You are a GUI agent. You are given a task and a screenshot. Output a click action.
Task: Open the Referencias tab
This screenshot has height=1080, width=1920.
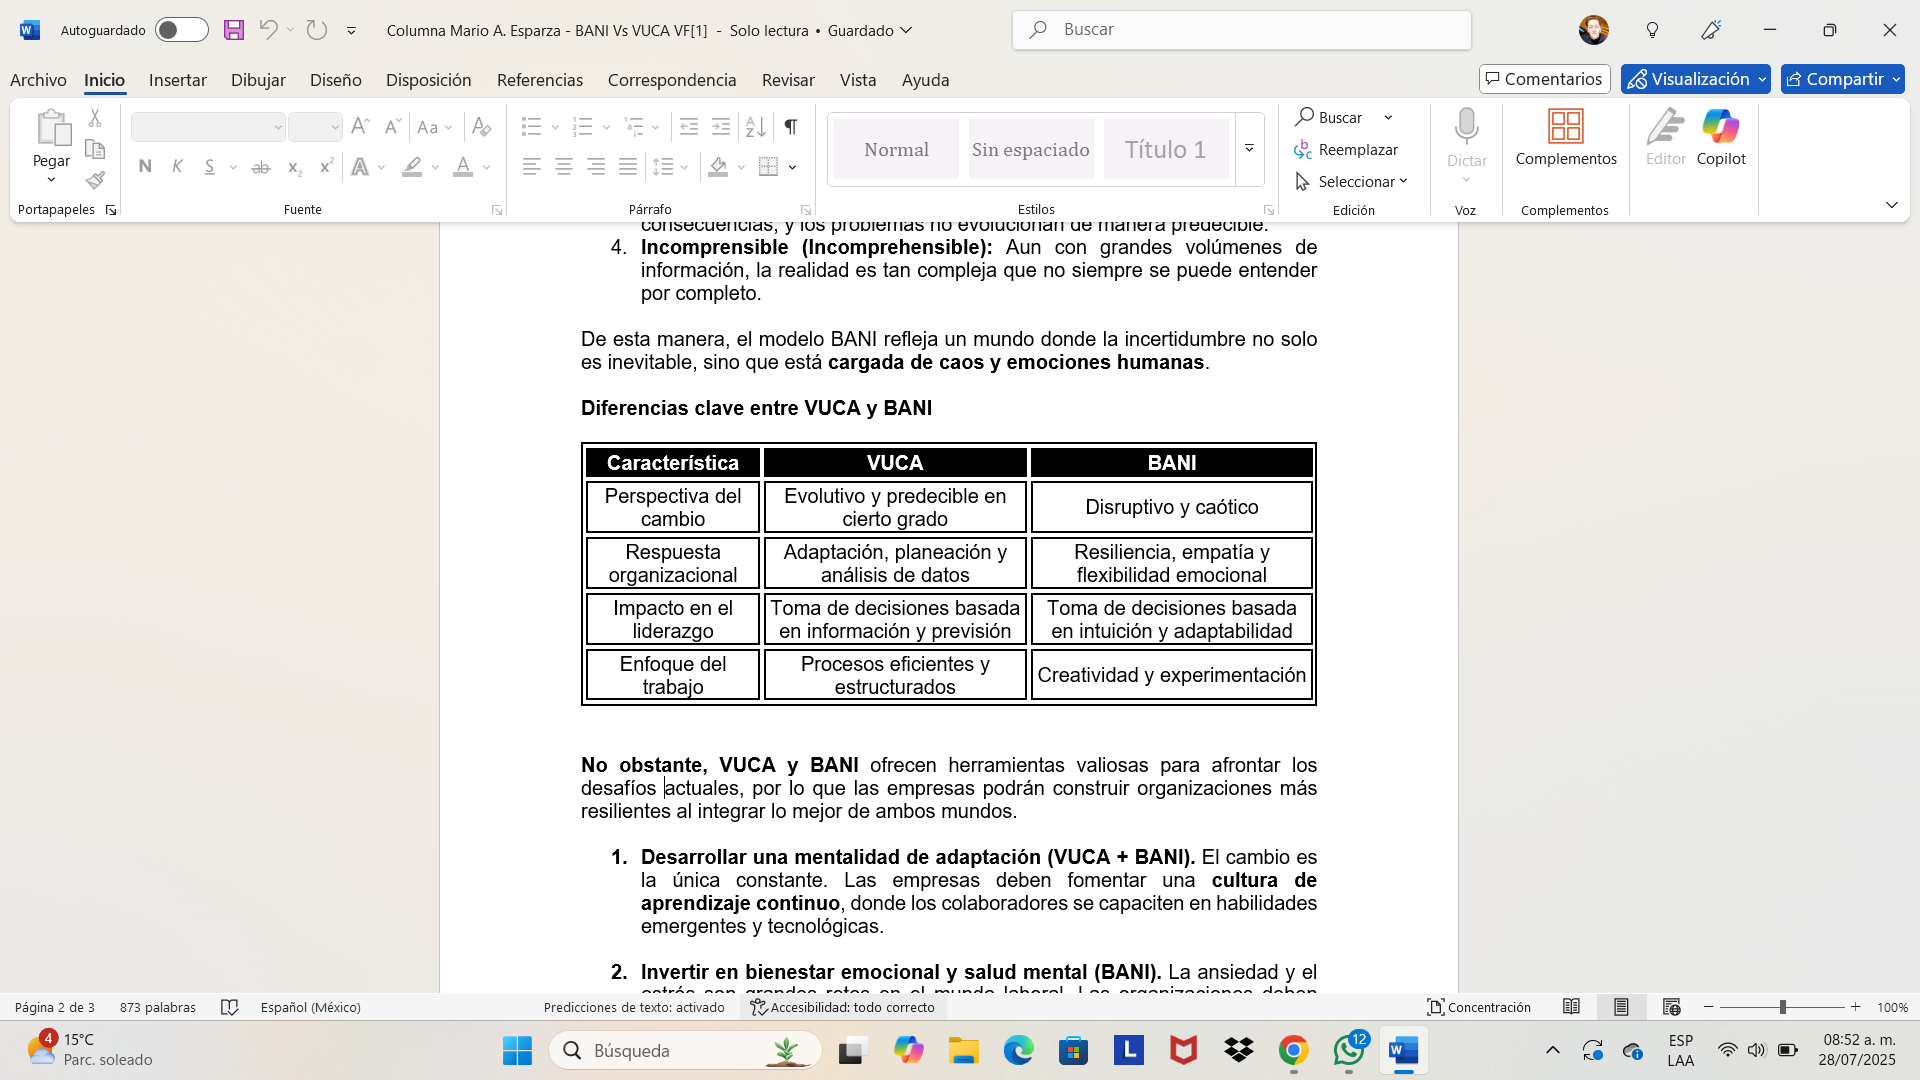click(x=539, y=80)
